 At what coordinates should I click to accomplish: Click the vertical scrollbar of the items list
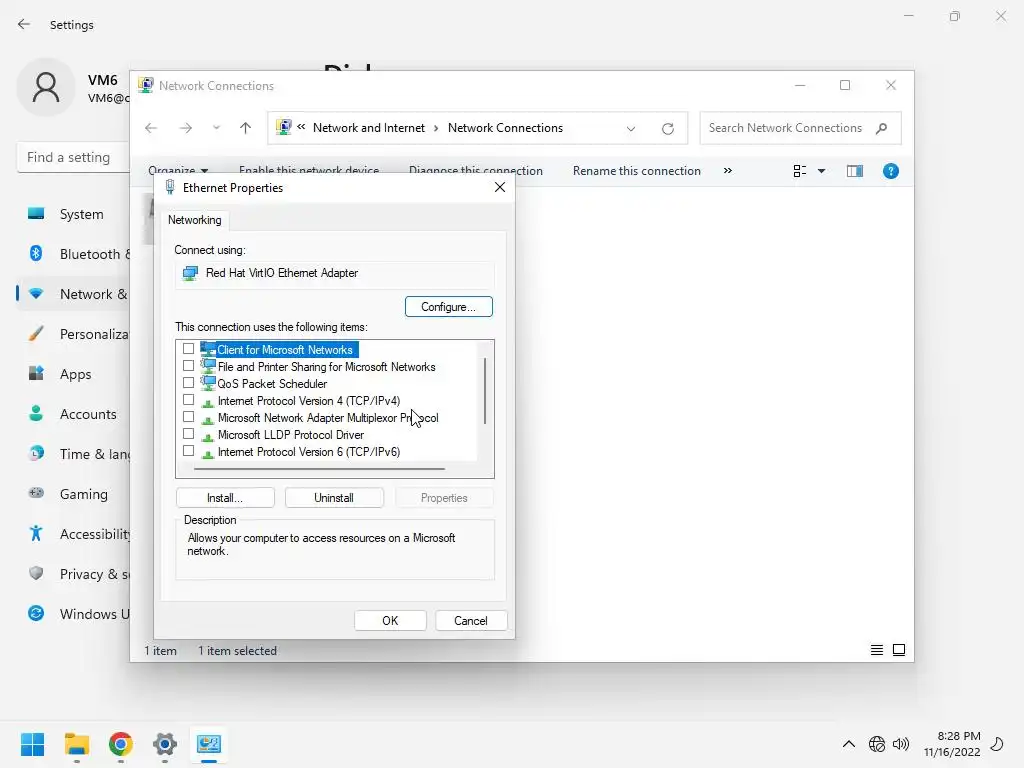[x=485, y=391]
